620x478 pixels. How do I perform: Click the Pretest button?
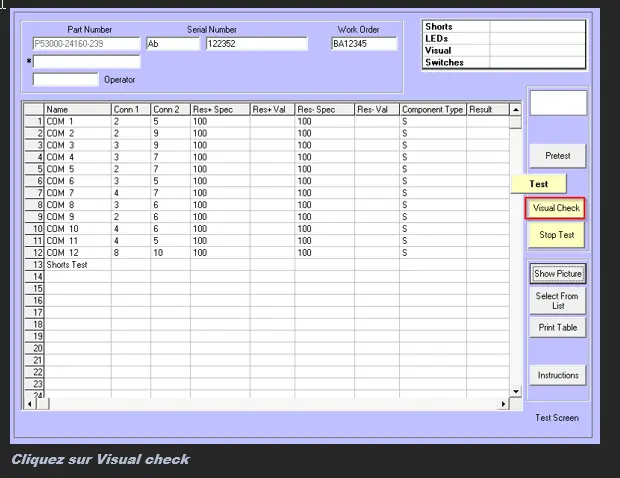click(x=558, y=156)
